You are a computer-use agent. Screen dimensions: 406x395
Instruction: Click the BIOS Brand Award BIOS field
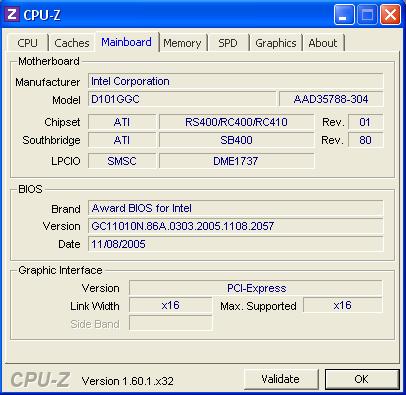click(x=236, y=208)
